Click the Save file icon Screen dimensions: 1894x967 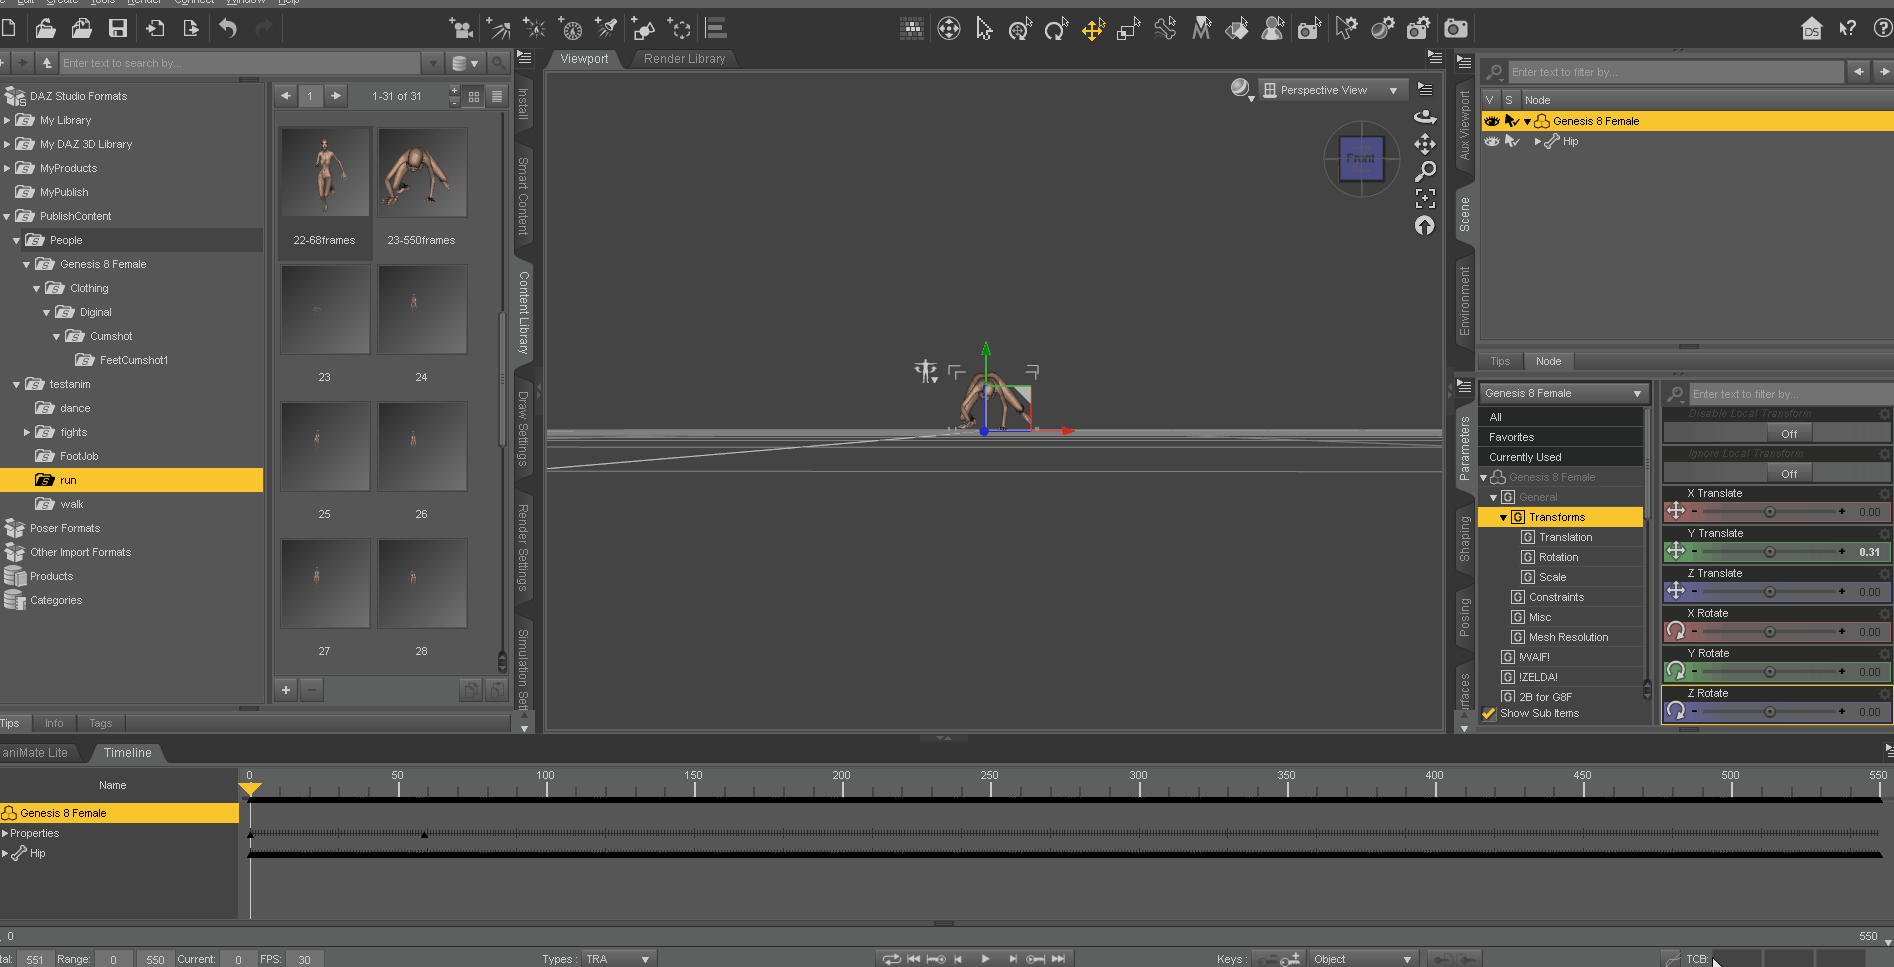(118, 29)
